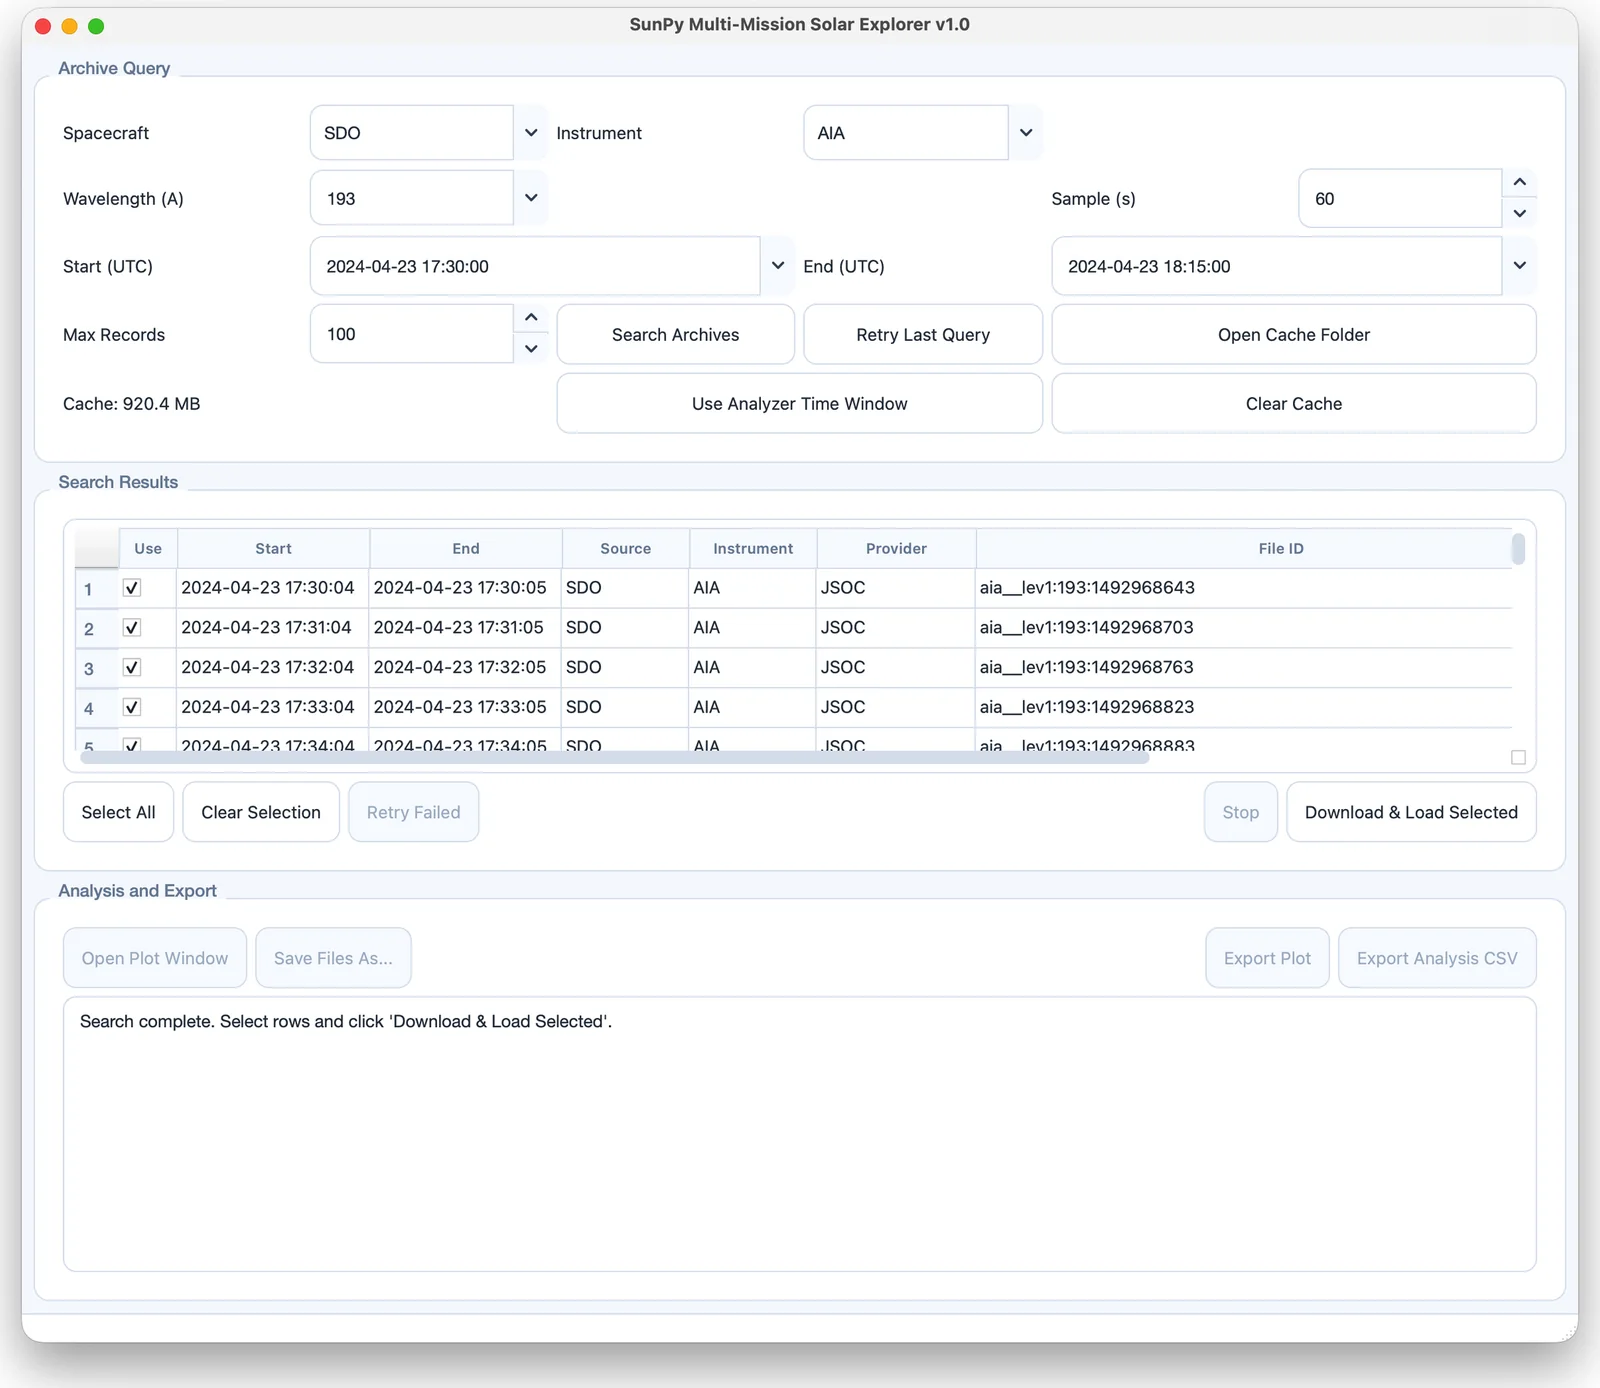Screen dimensions: 1600x1388
Task: Click file ID aia__lev1:193:1492968643
Action: [x=1087, y=588]
